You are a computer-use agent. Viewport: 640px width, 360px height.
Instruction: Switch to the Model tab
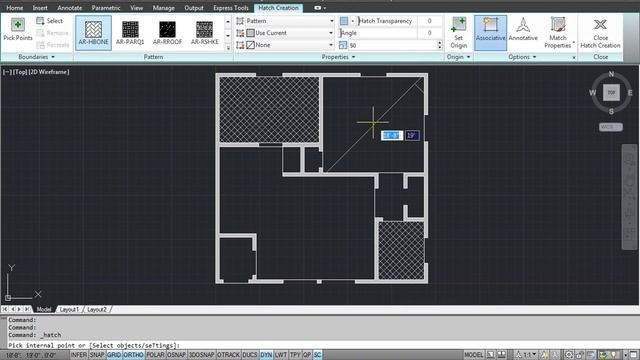point(44,309)
